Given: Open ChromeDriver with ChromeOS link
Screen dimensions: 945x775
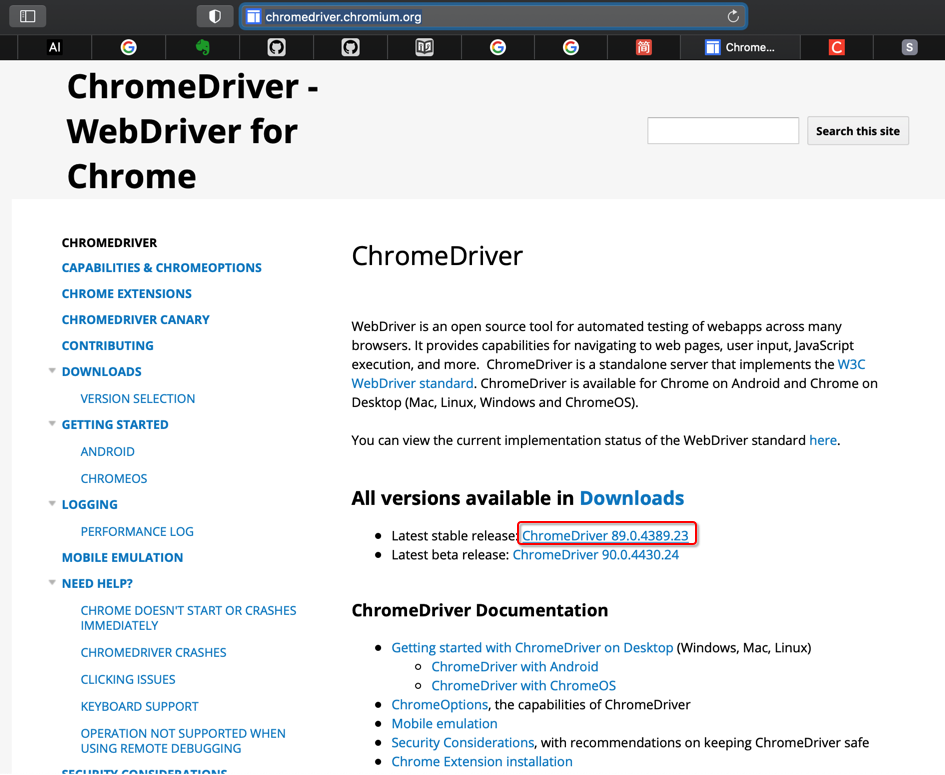Looking at the screenshot, I should [x=524, y=686].
